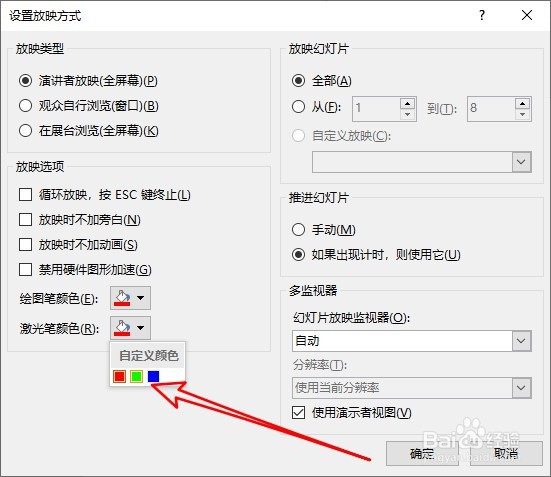Open dialog help question mark

(482, 15)
